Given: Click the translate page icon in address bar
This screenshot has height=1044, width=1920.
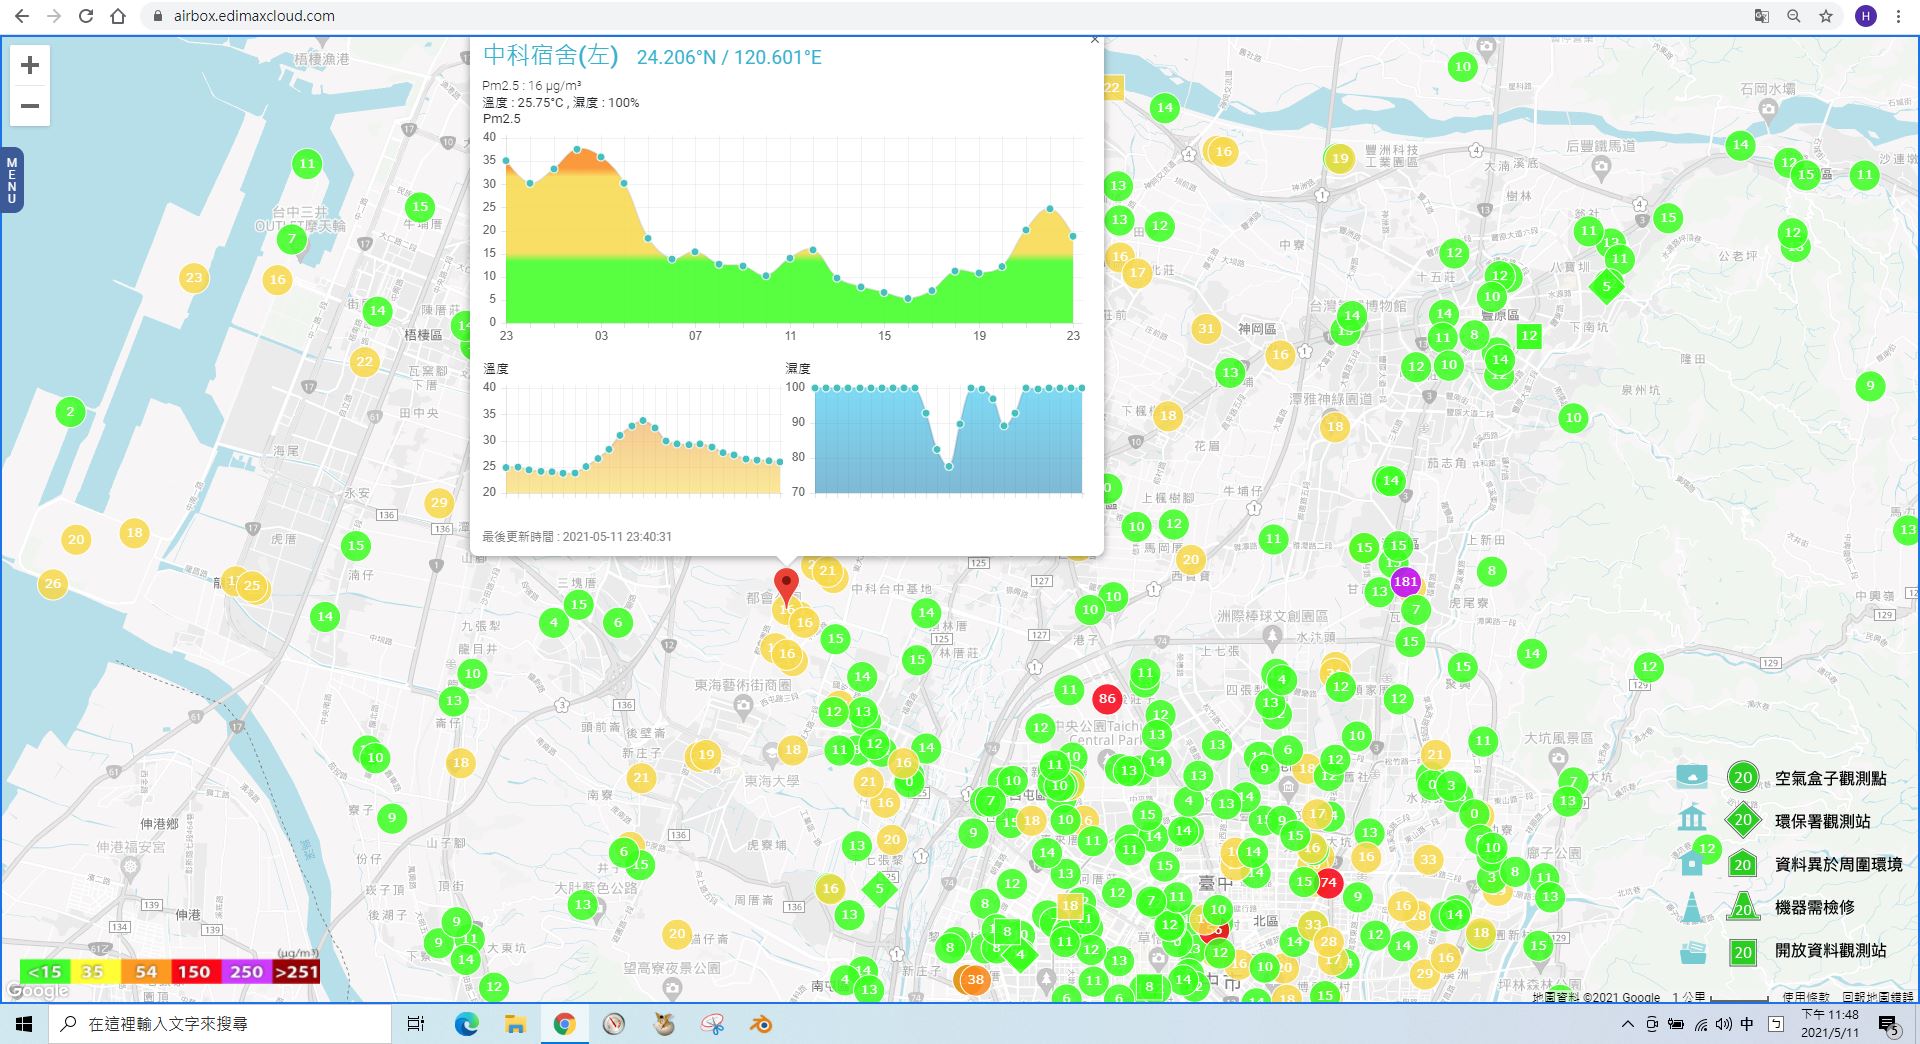Looking at the screenshot, I should [x=1761, y=16].
